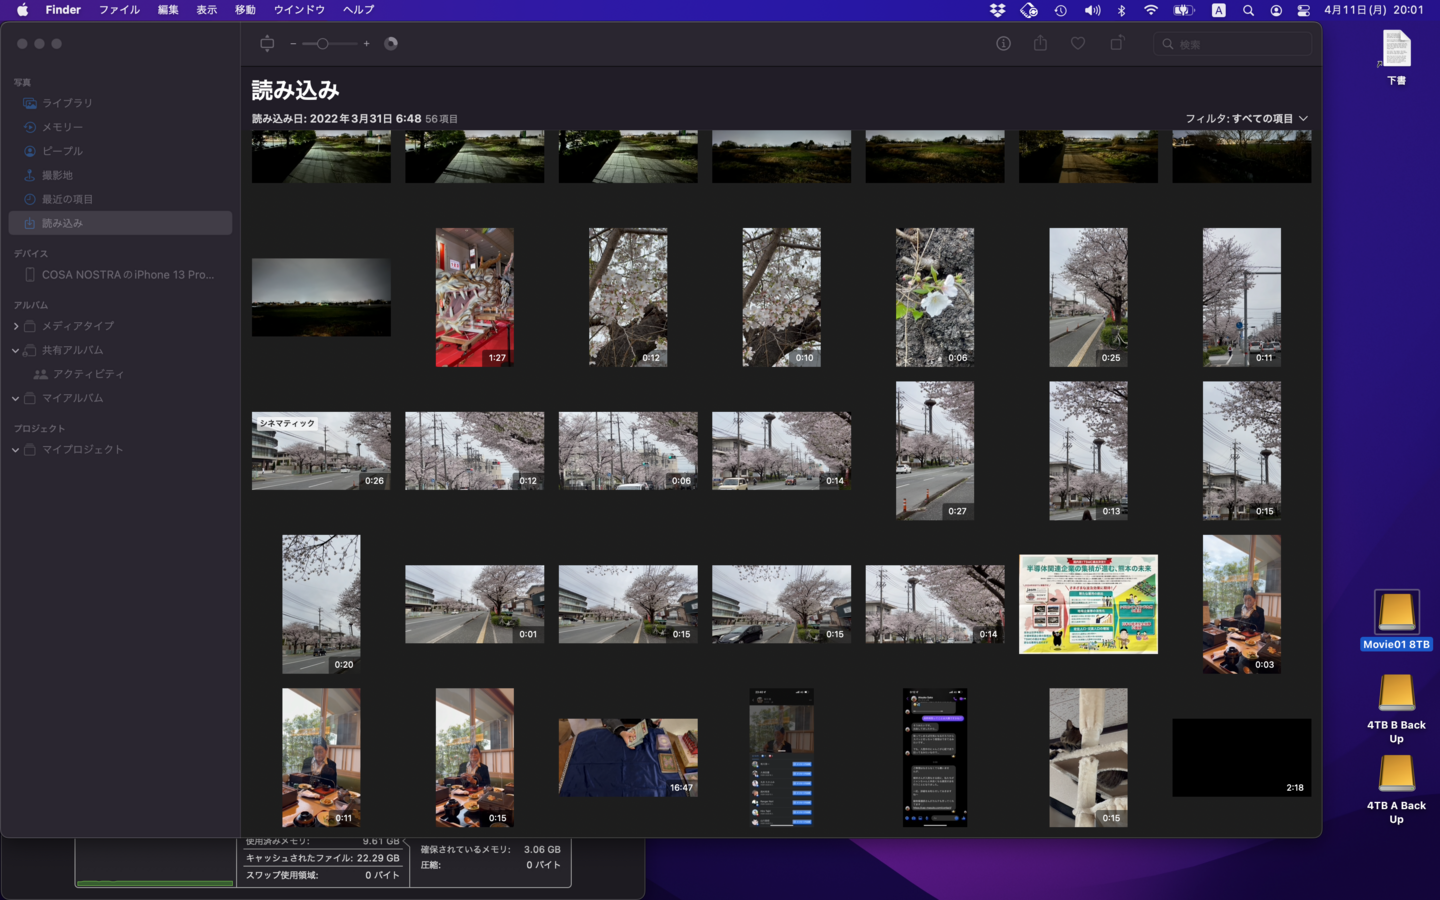1440x900 pixels.
Task: Select COSA NOSTRA iPhone 13 Pro device
Action: pos(127,275)
